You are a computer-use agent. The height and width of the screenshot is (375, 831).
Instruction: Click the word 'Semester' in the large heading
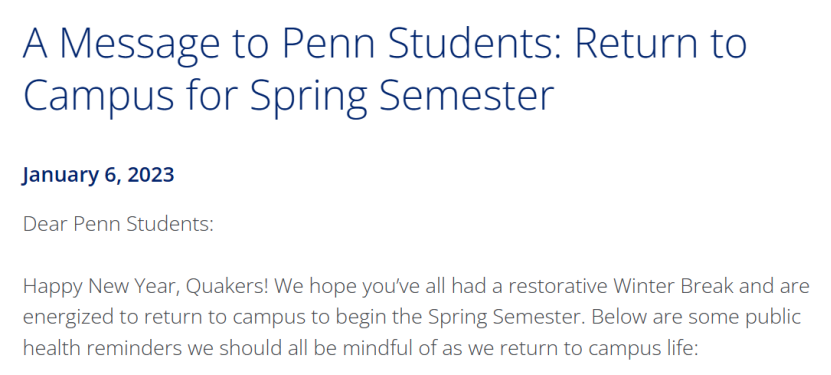click(x=467, y=95)
